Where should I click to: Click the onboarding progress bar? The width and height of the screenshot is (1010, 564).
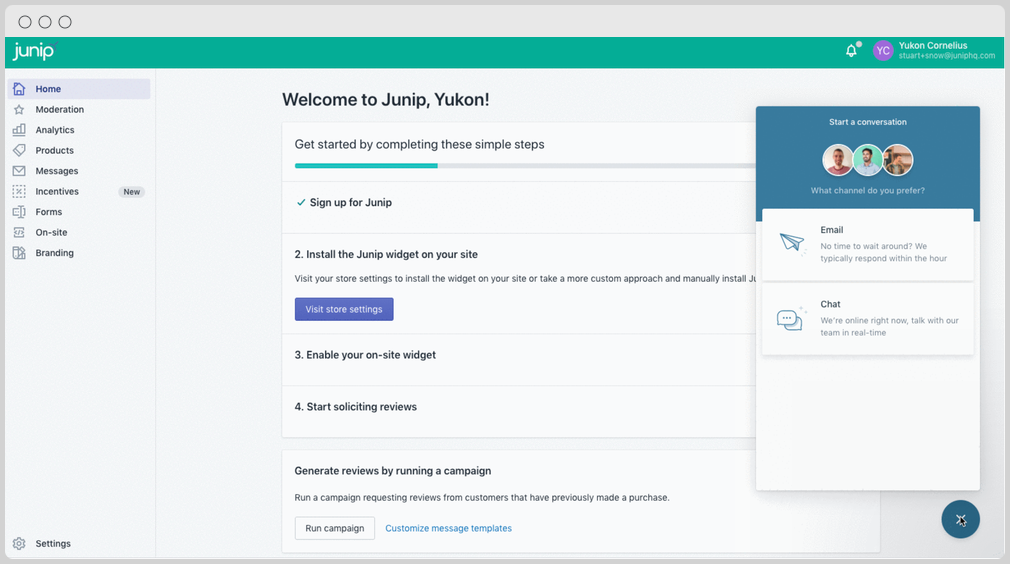525,165
